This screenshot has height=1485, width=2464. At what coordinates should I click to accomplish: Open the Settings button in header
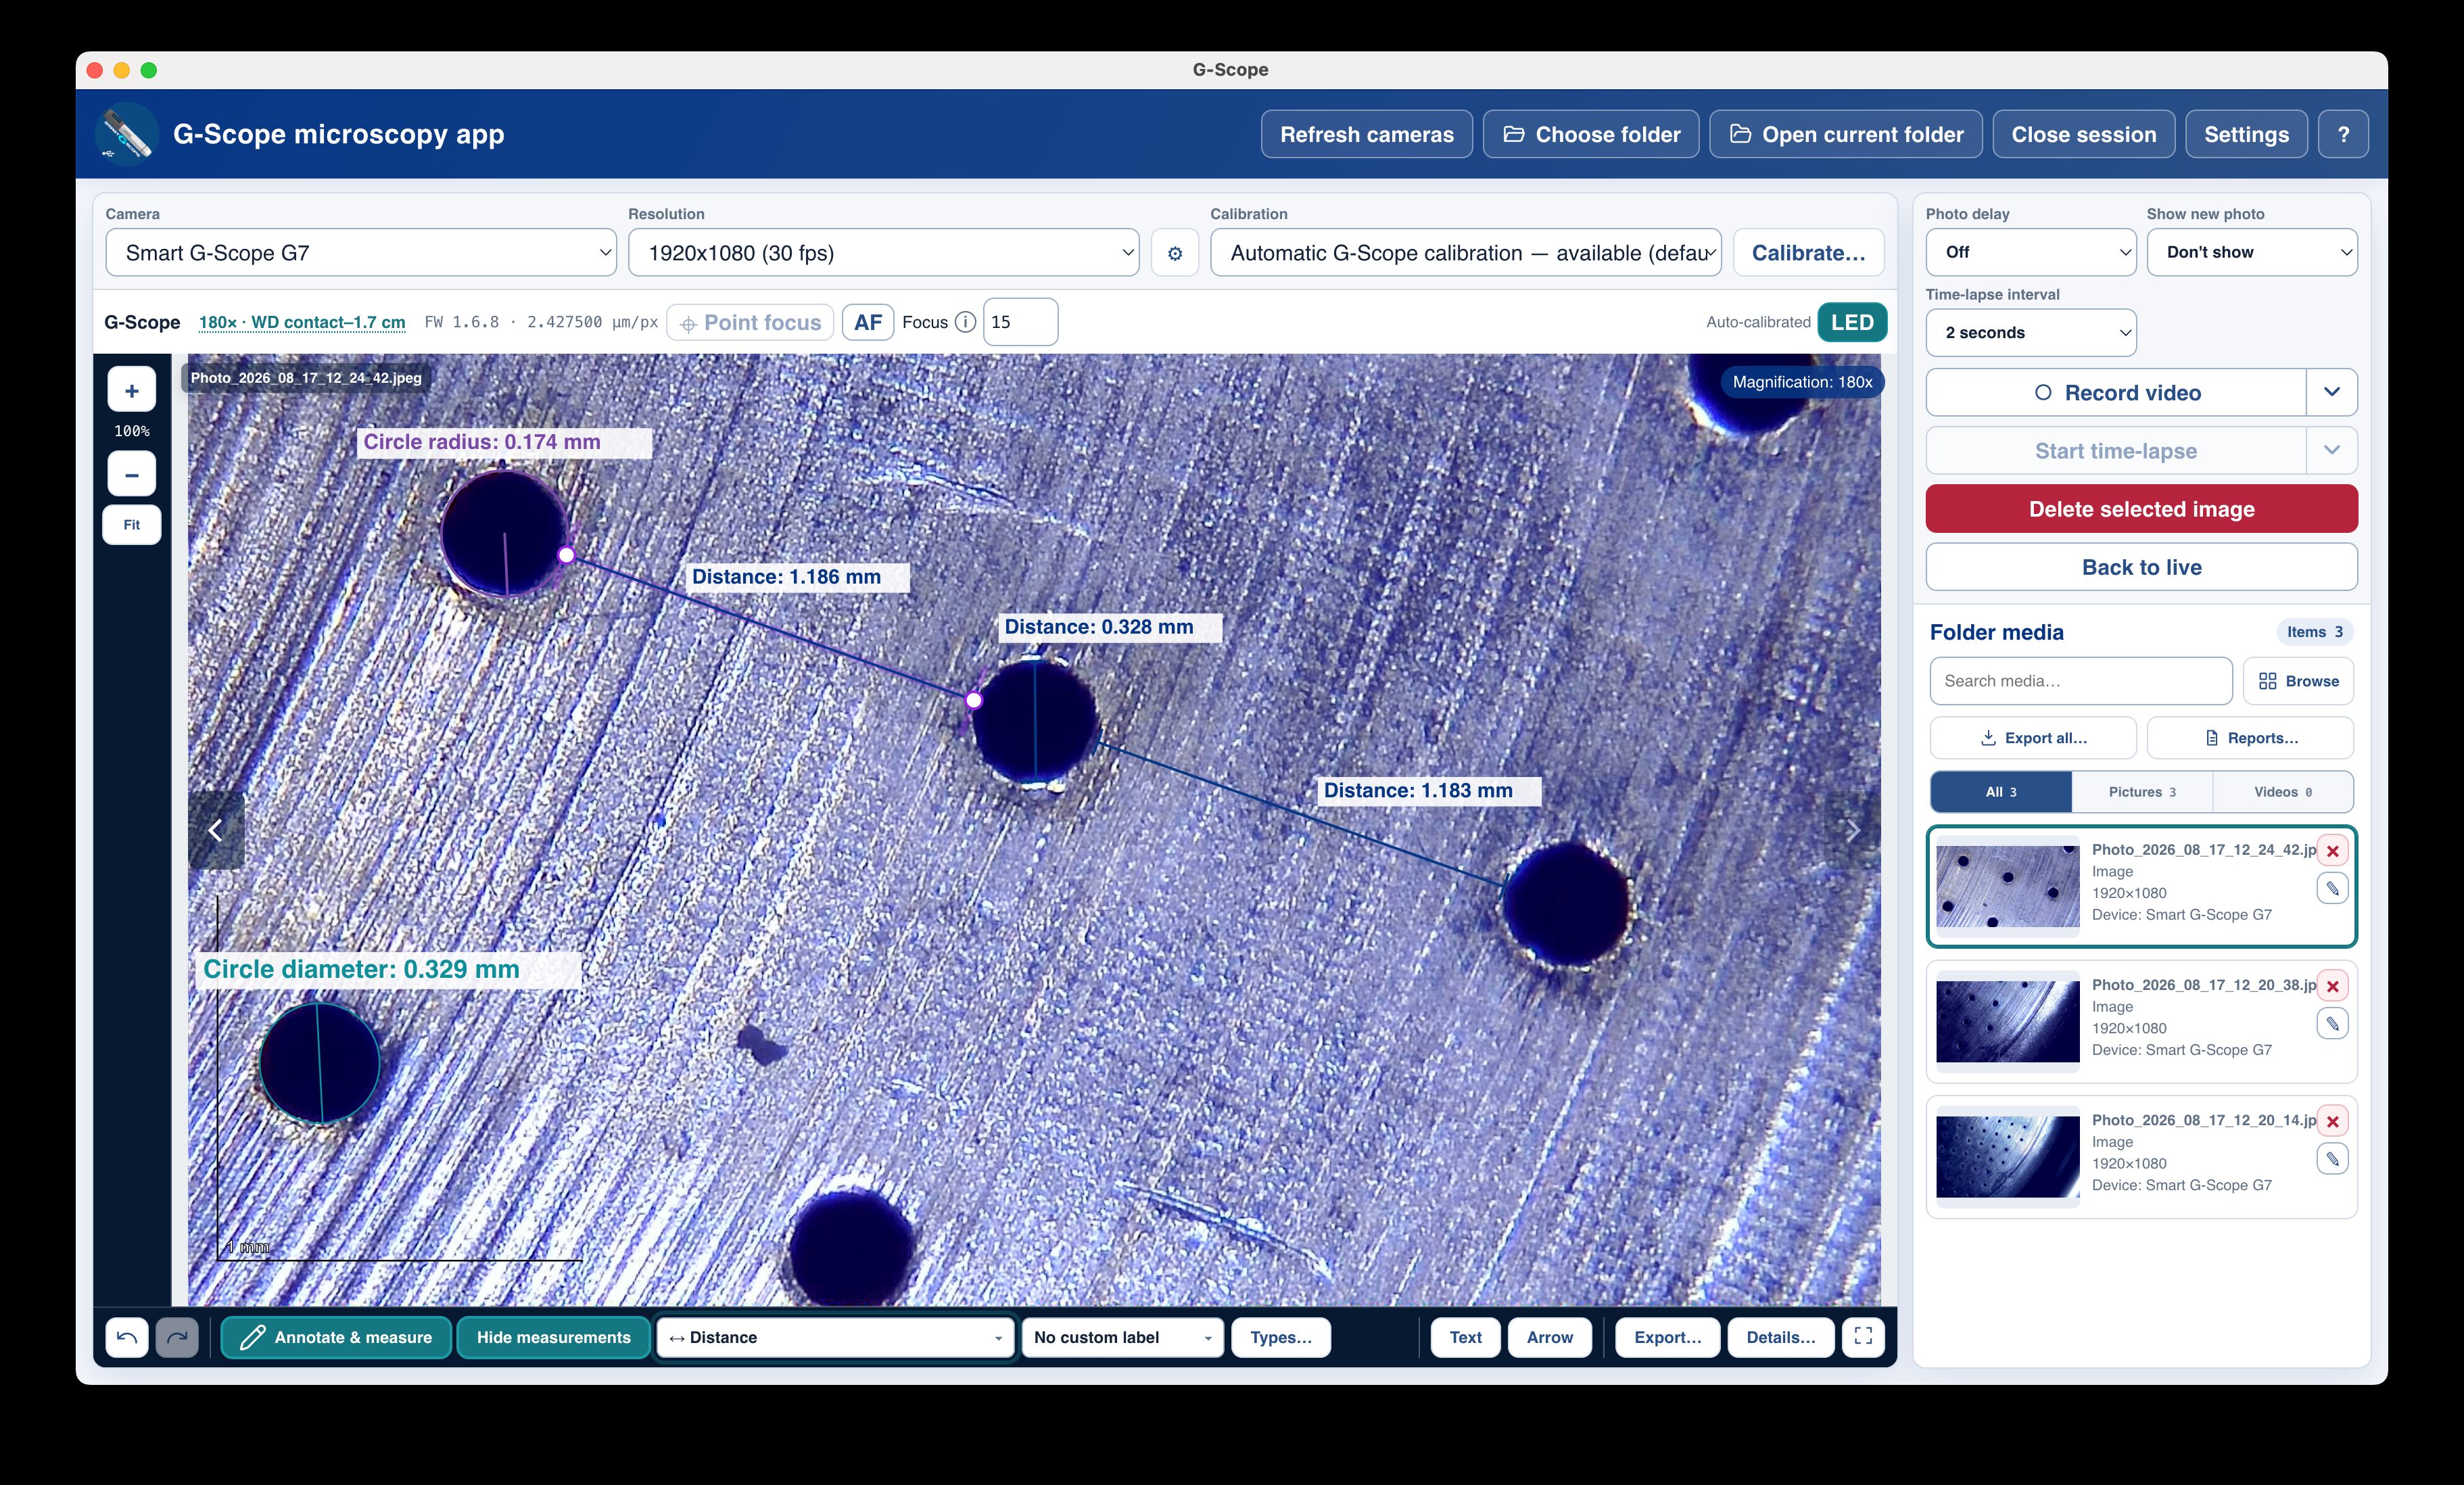(x=2246, y=134)
